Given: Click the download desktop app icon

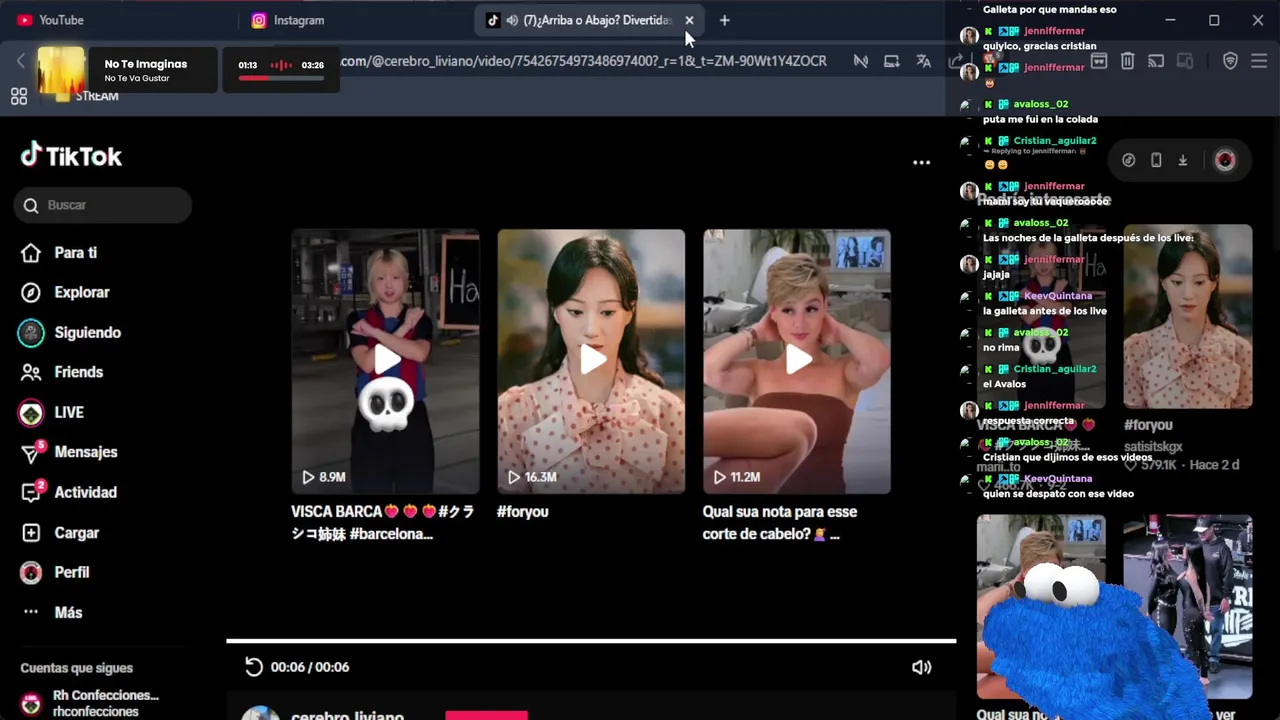Looking at the screenshot, I should pos(1183,160).
